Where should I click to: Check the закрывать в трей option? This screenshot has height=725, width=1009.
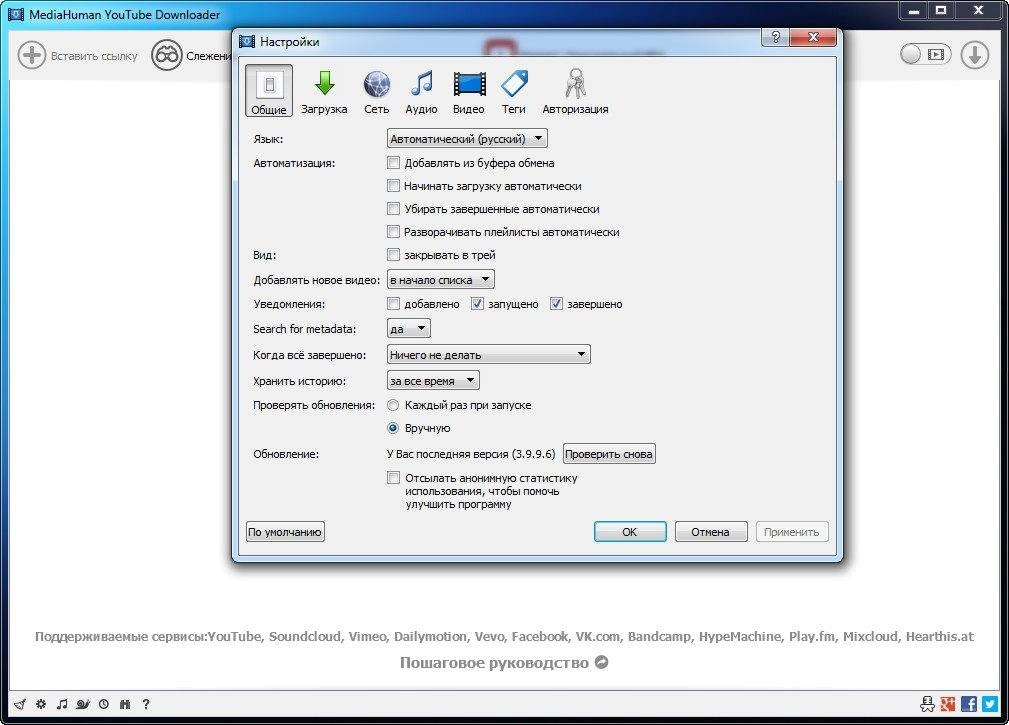[x=393, y=255]
